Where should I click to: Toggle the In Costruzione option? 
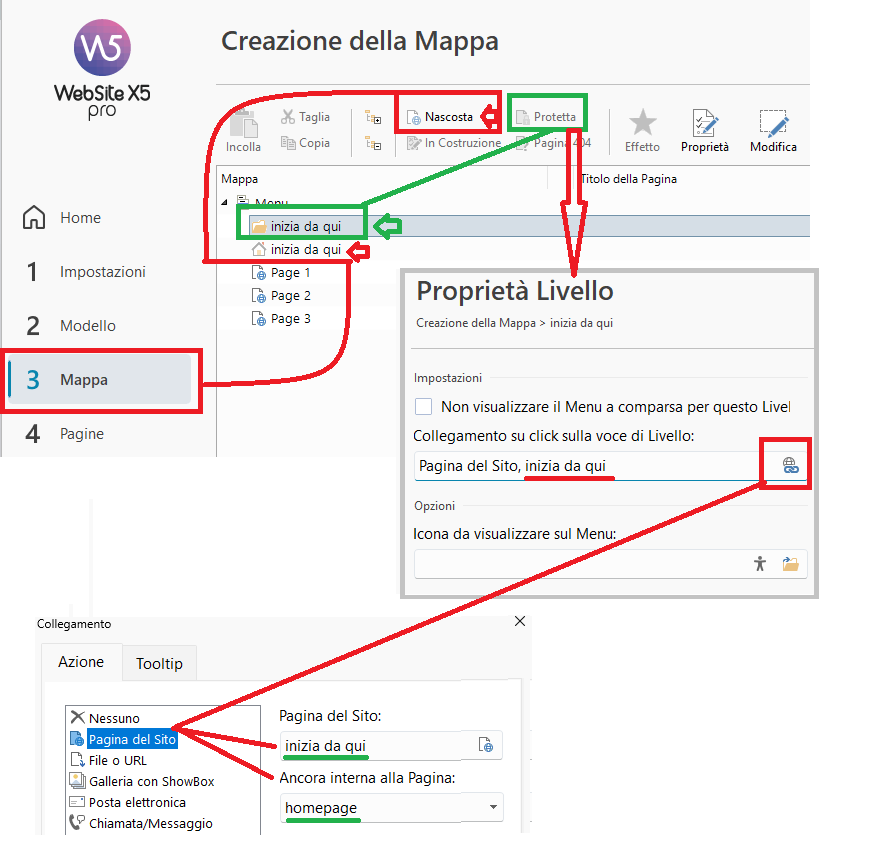(454, 143)
